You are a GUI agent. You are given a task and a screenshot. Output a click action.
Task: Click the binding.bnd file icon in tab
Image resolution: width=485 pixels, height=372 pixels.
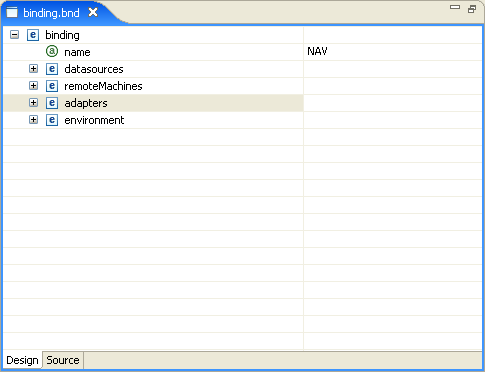(x=12, y=13)
